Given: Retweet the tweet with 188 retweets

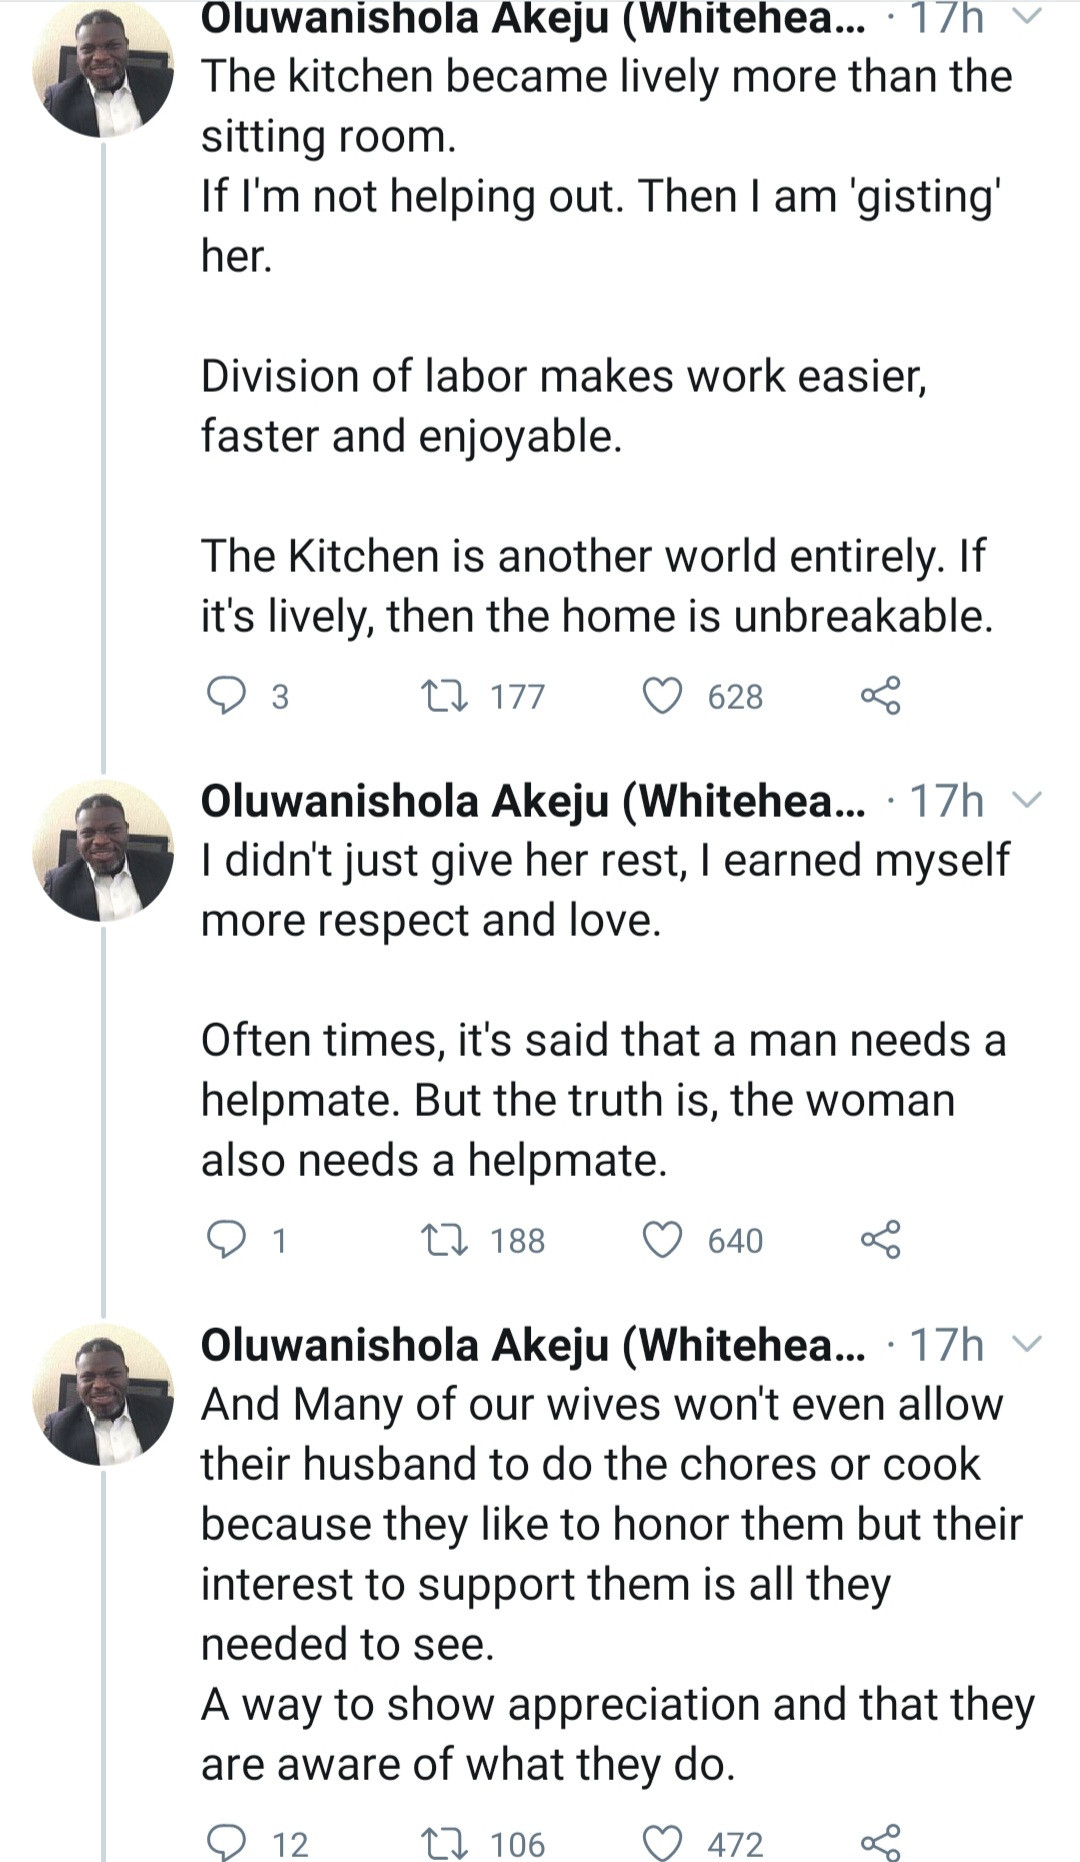Looking at the screenshot, I should [444, 1240].
